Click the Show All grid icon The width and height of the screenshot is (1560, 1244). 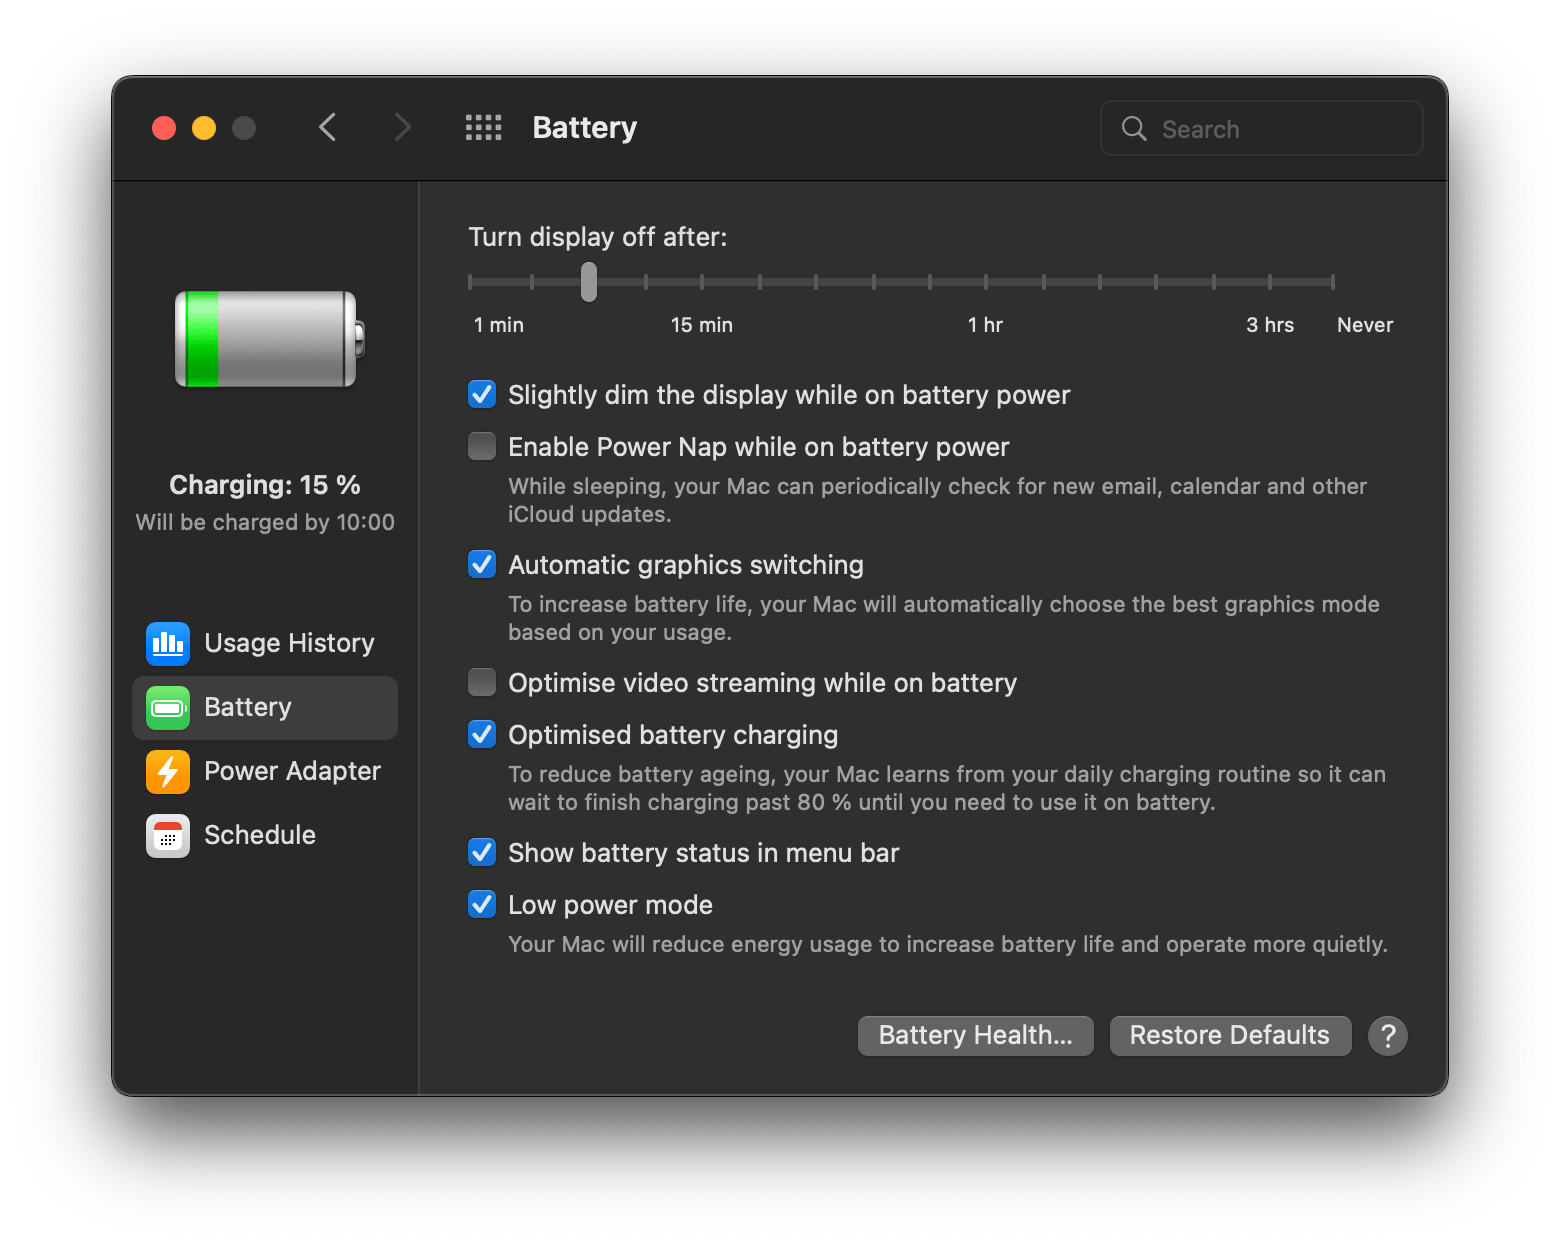[x=483, y=127]
